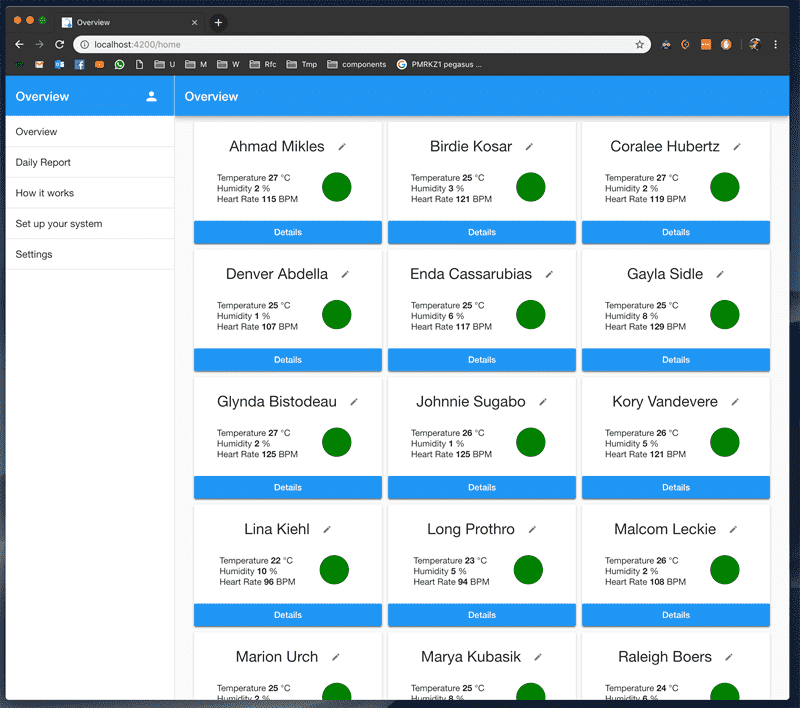Click the Lina Kiehl card name
Viewport: 800px width, 708px height.
tap(277, 529)
